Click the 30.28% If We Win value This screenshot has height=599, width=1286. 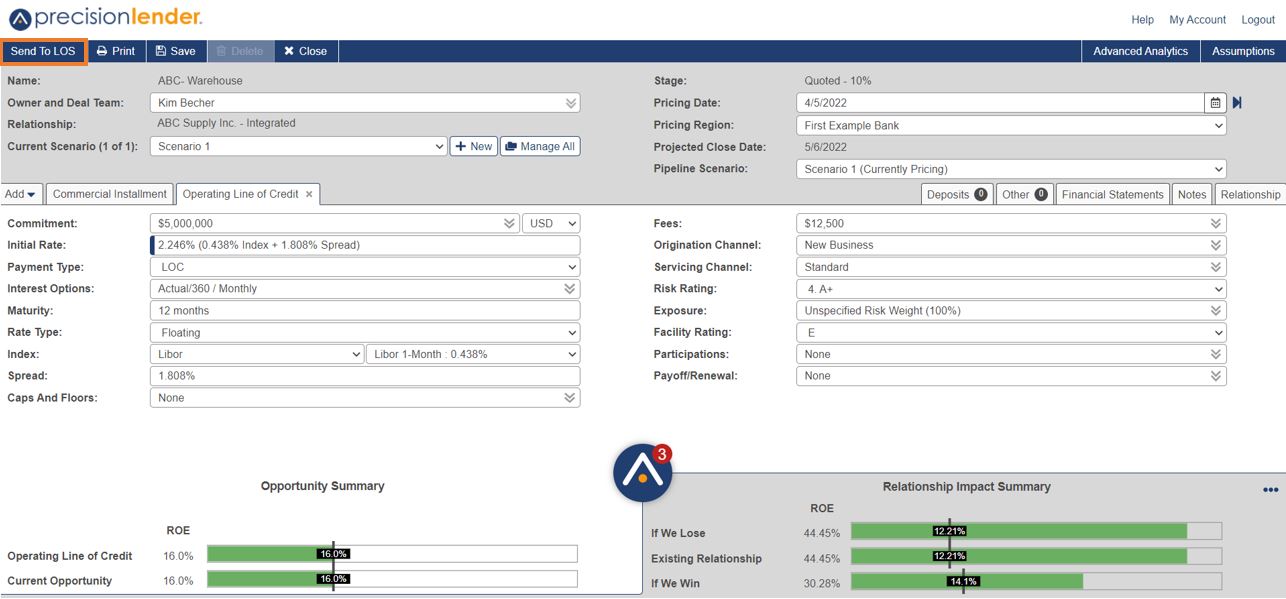click(821, 583)
